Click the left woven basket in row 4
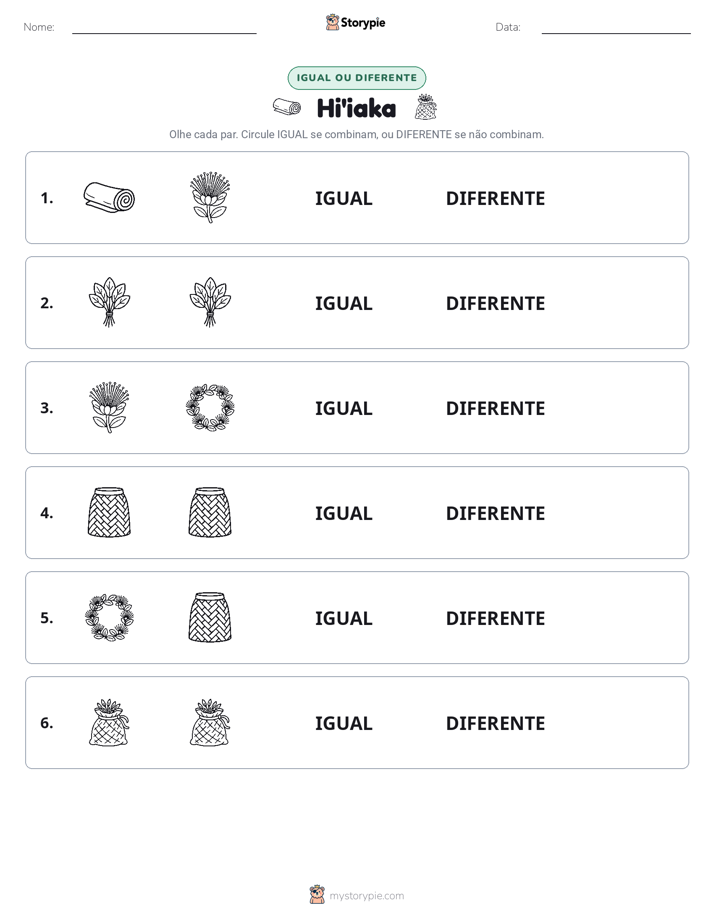 (109, 512)
